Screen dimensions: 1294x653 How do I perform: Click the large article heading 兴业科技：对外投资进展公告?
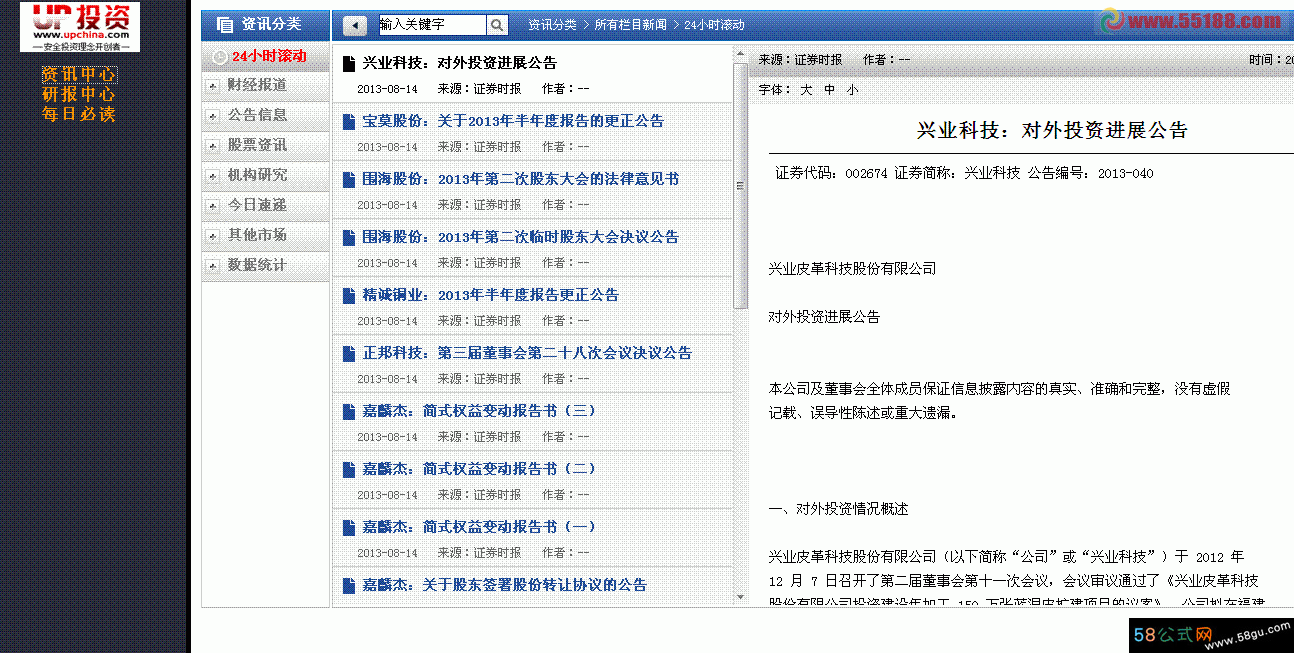coord(1052,130)
